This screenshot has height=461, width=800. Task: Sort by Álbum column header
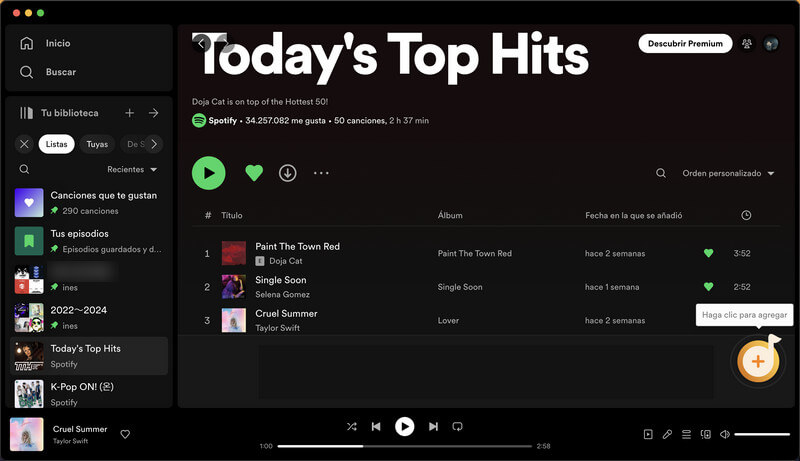(450, 215)
